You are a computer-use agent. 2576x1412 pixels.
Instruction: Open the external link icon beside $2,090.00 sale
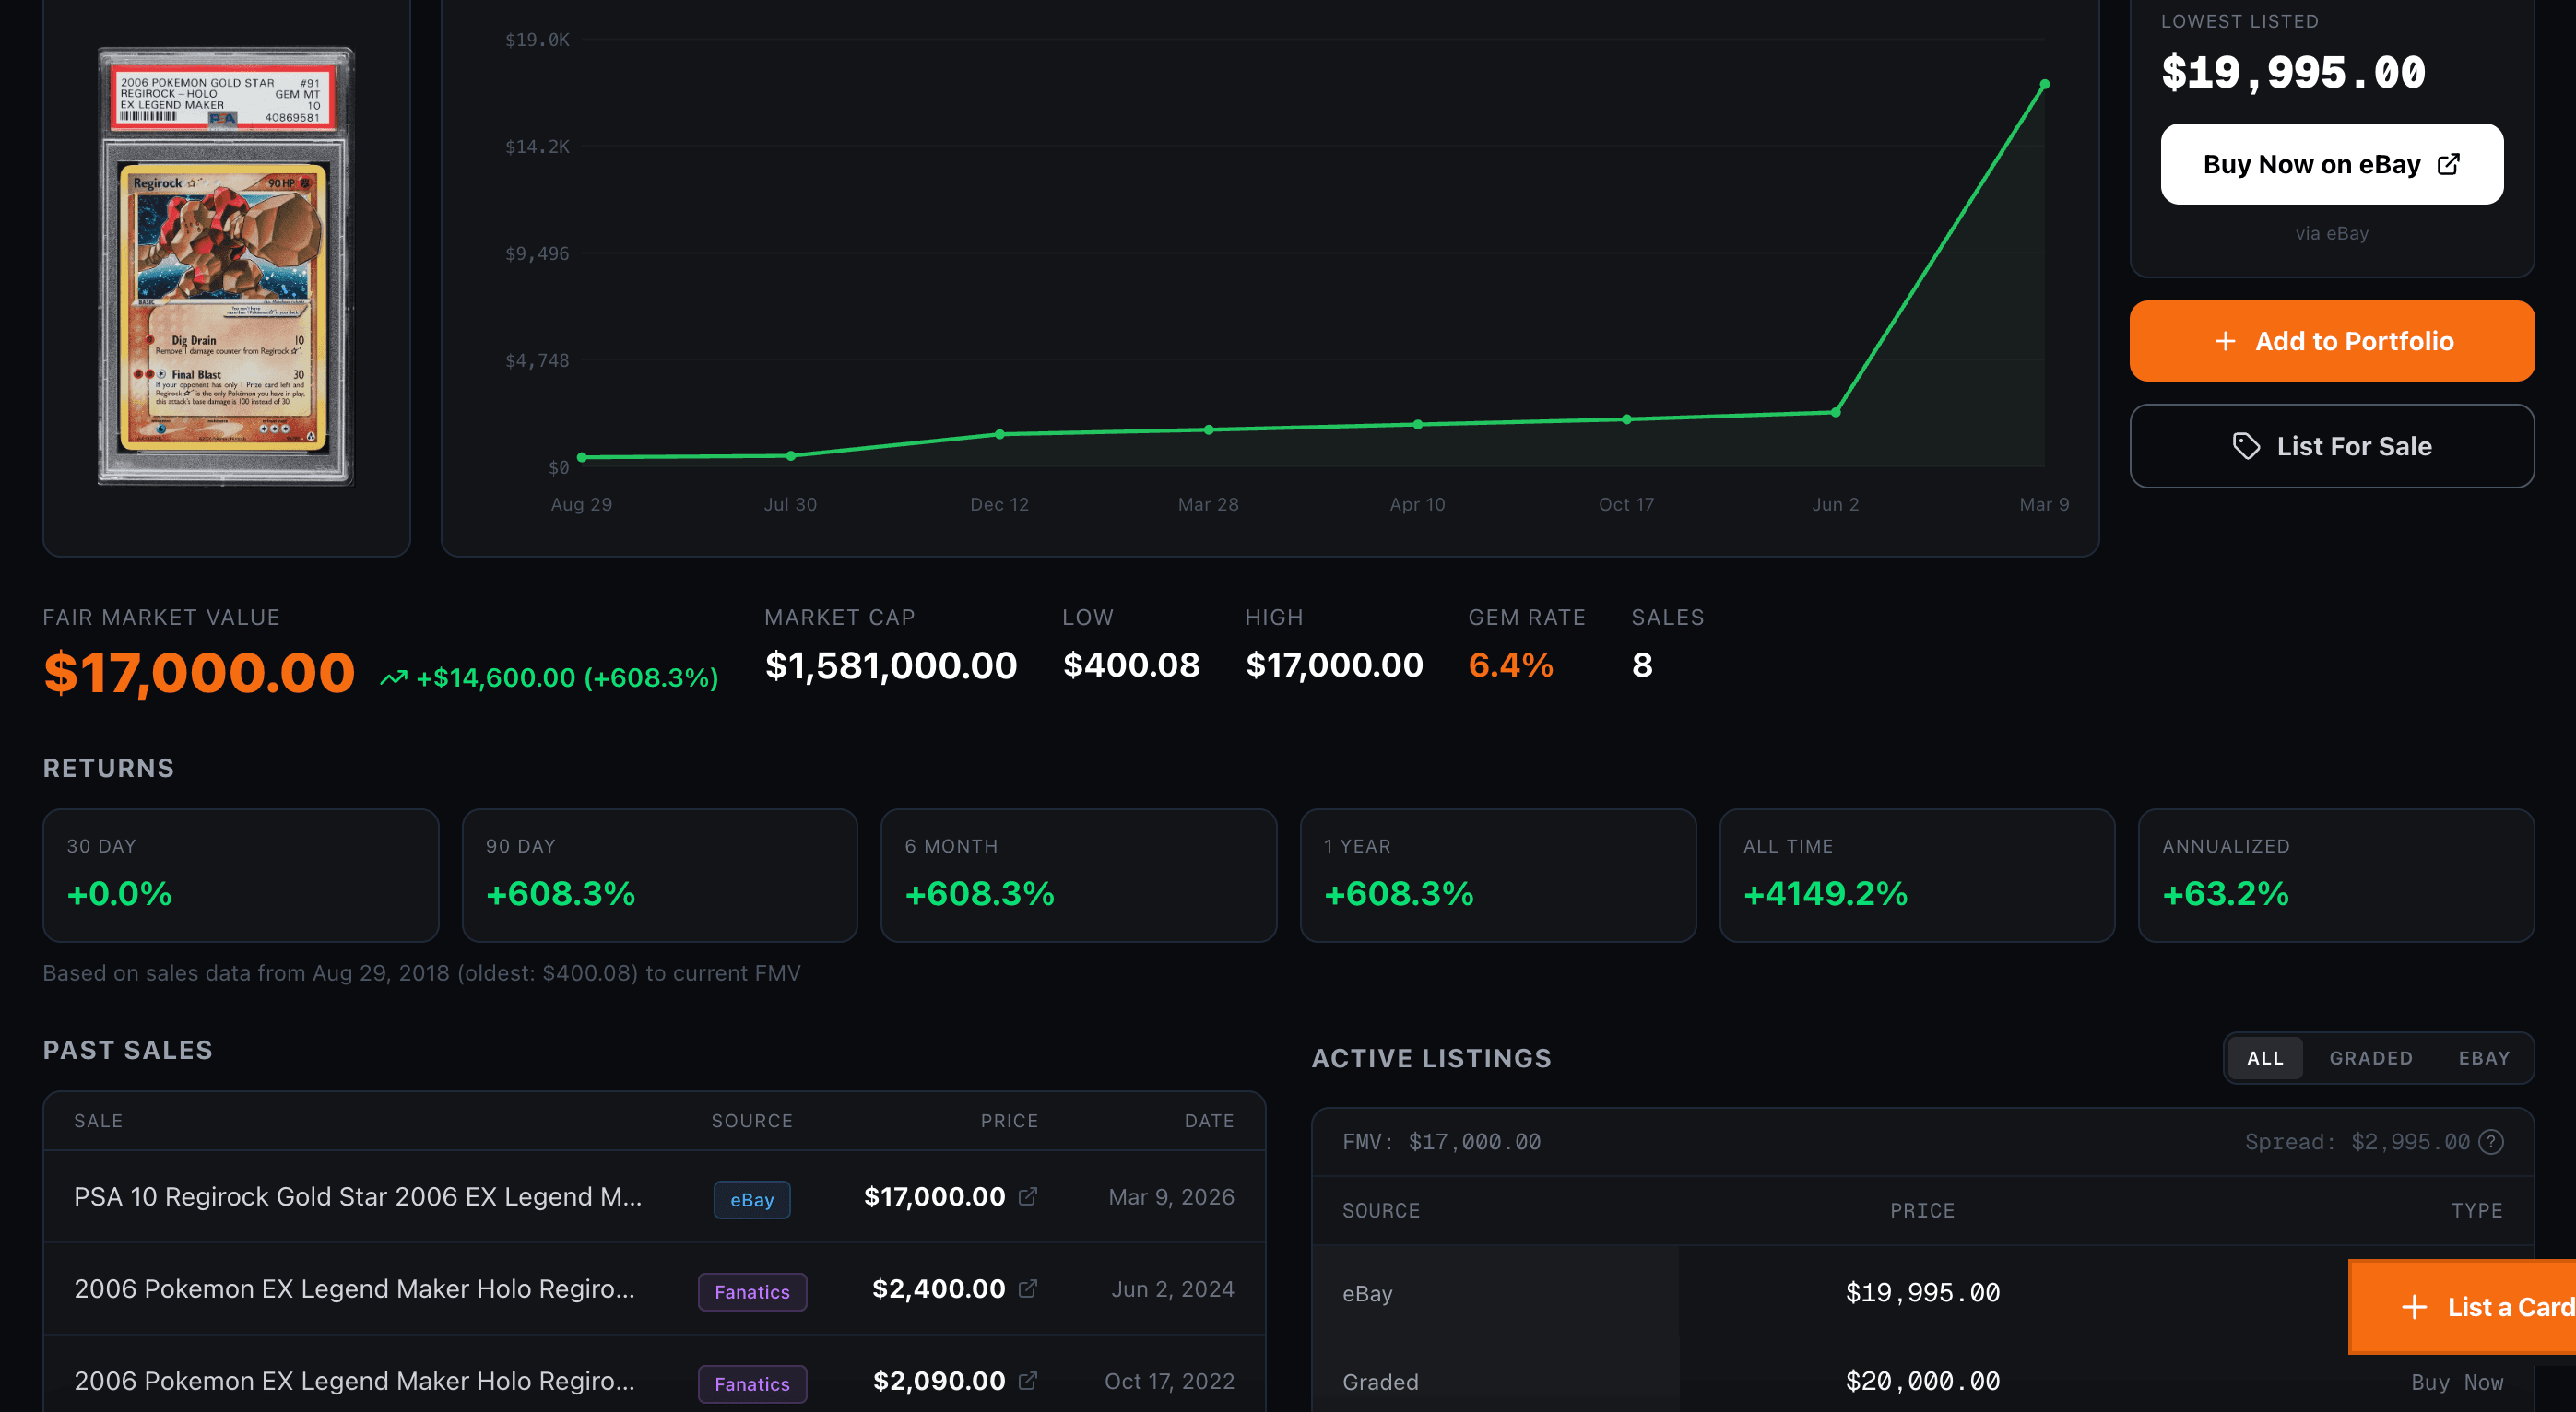coord(1027,1380)
